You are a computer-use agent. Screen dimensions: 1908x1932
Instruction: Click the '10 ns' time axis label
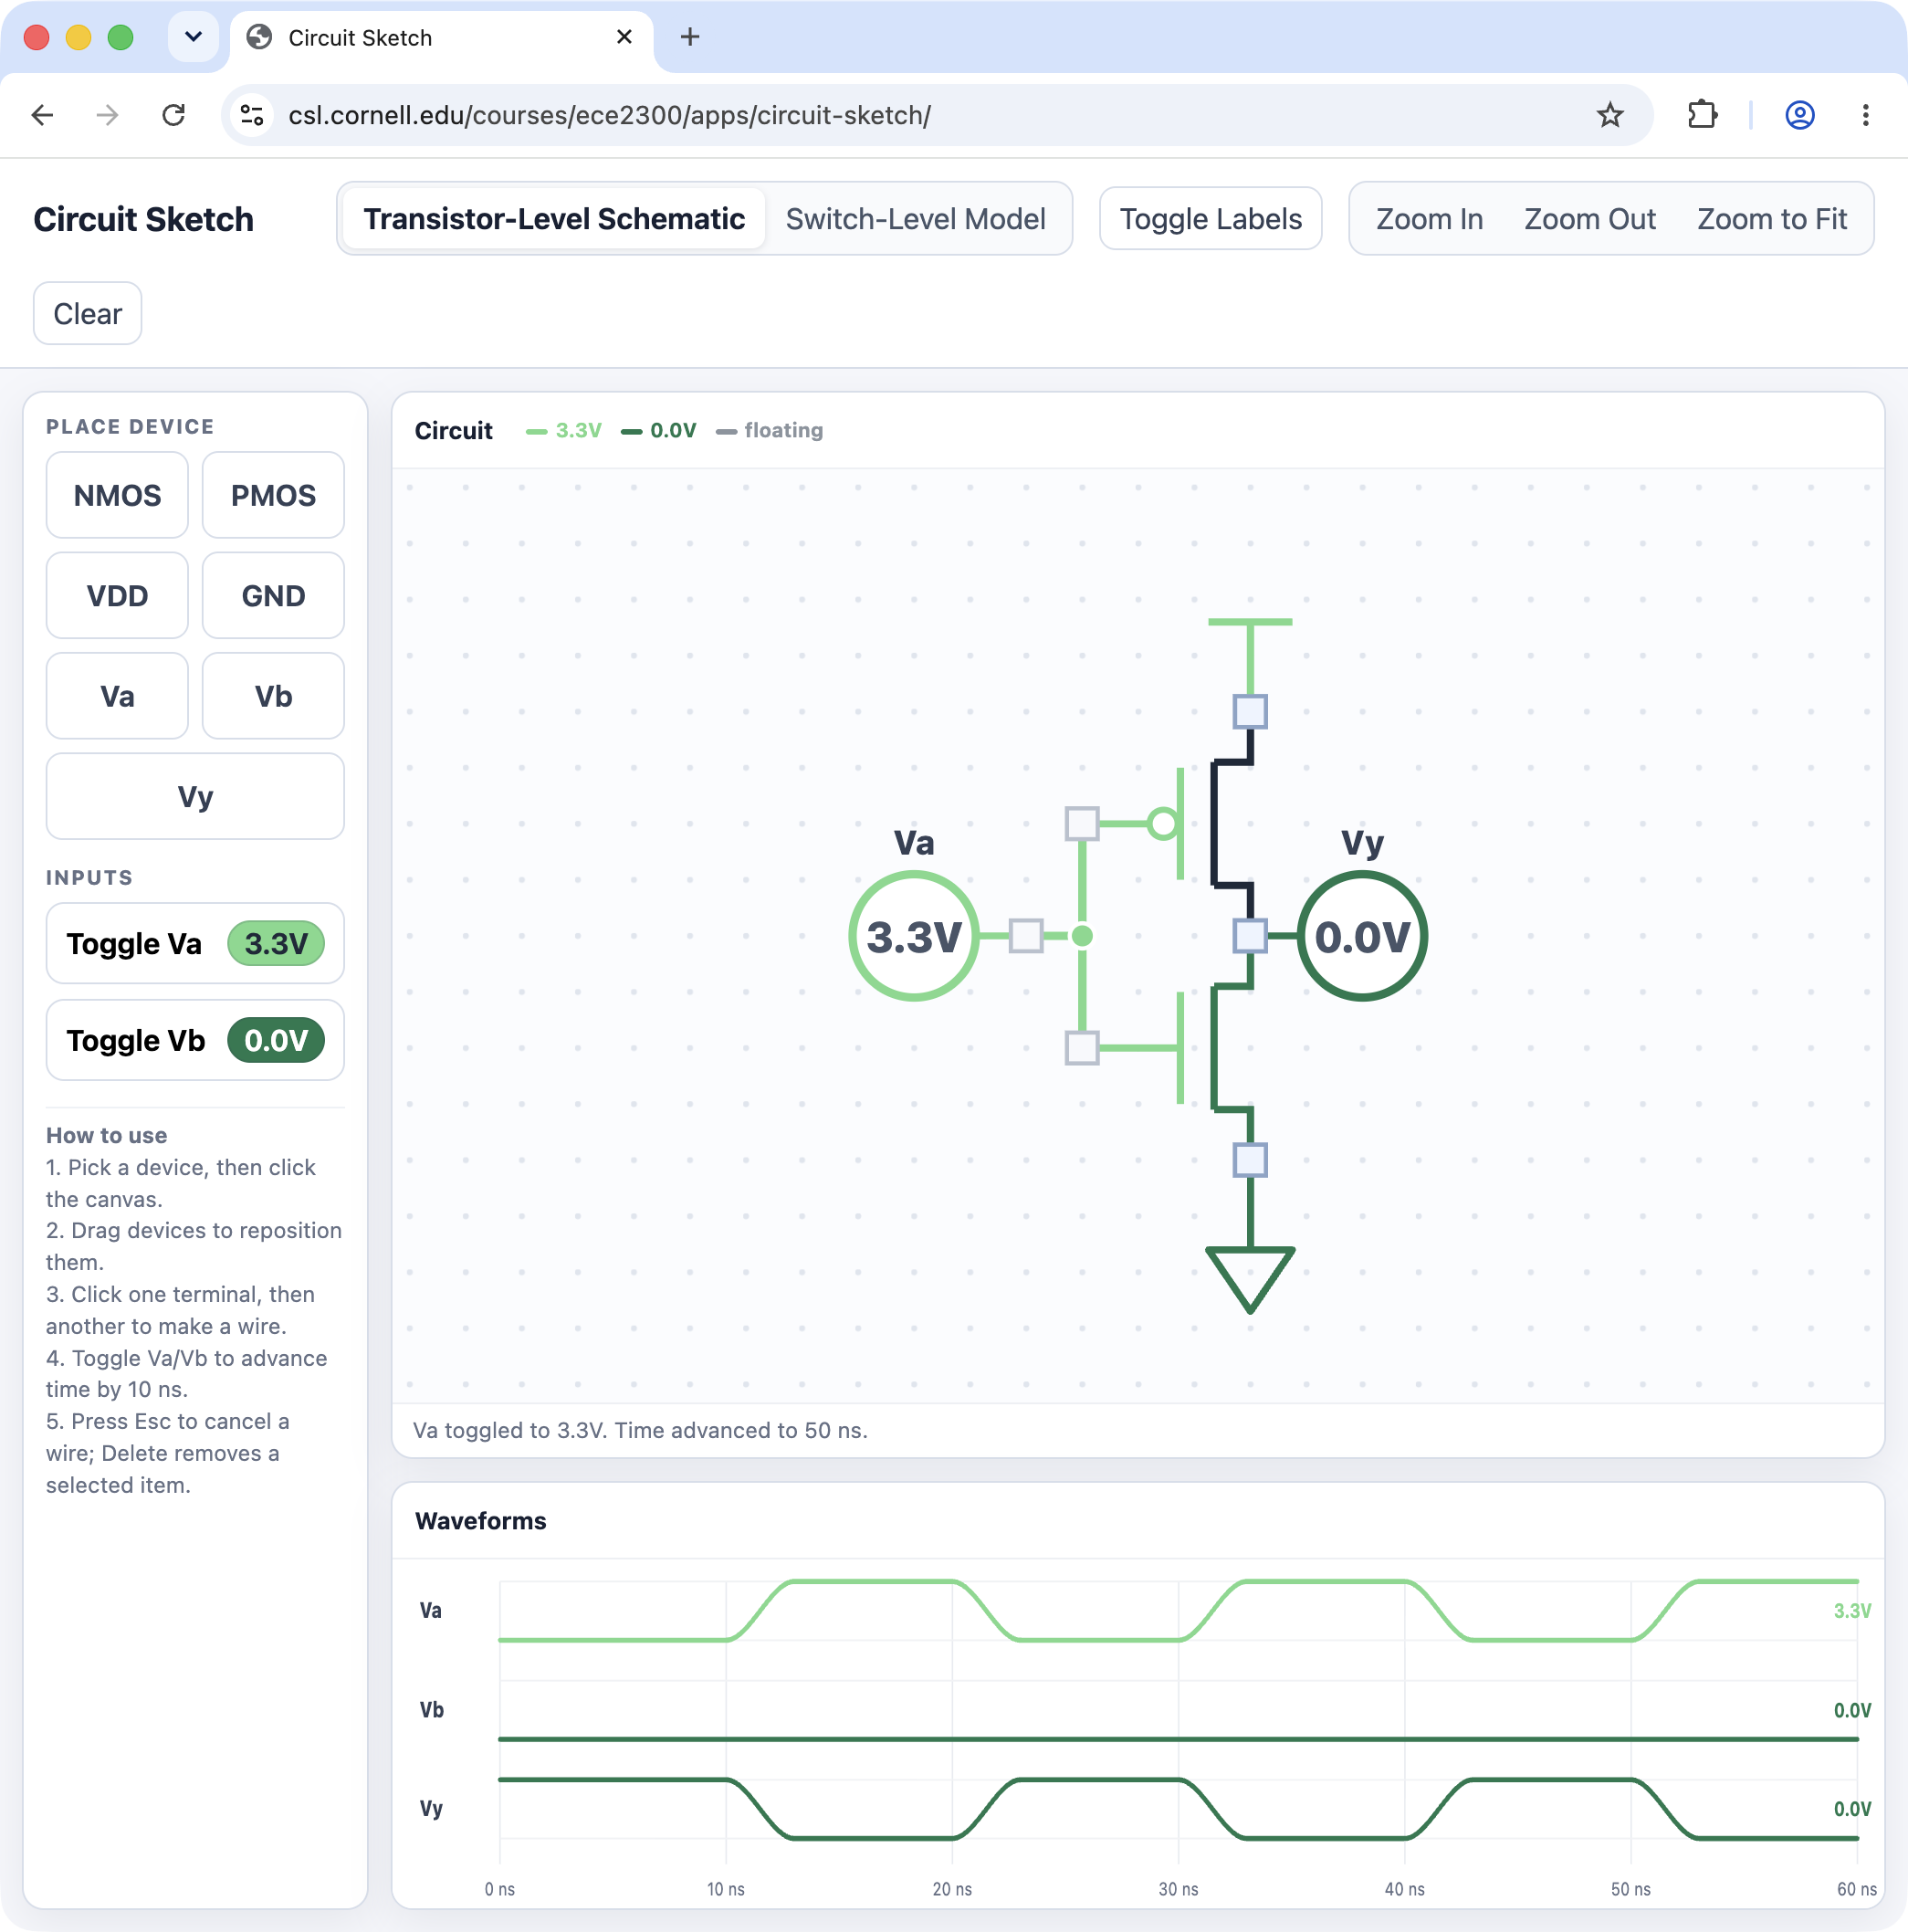coord(726,1889)
